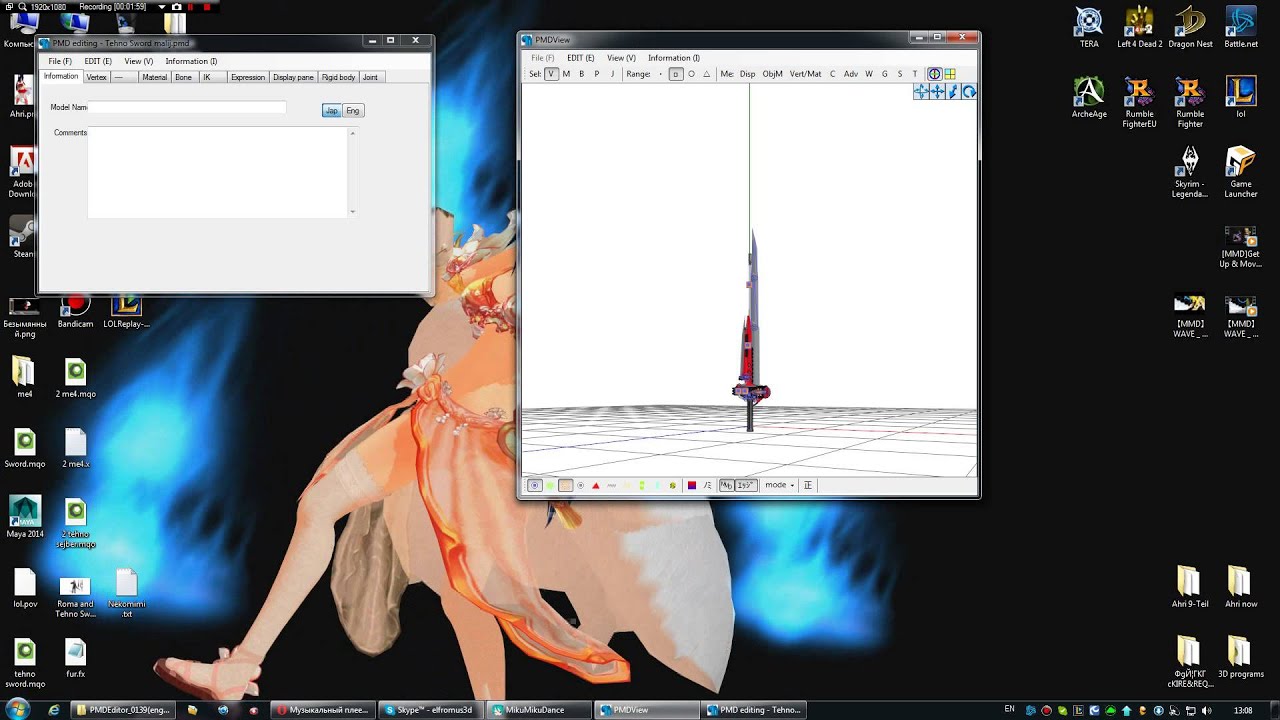
Task: Switch to the Material tab
Action: [155, 77]
